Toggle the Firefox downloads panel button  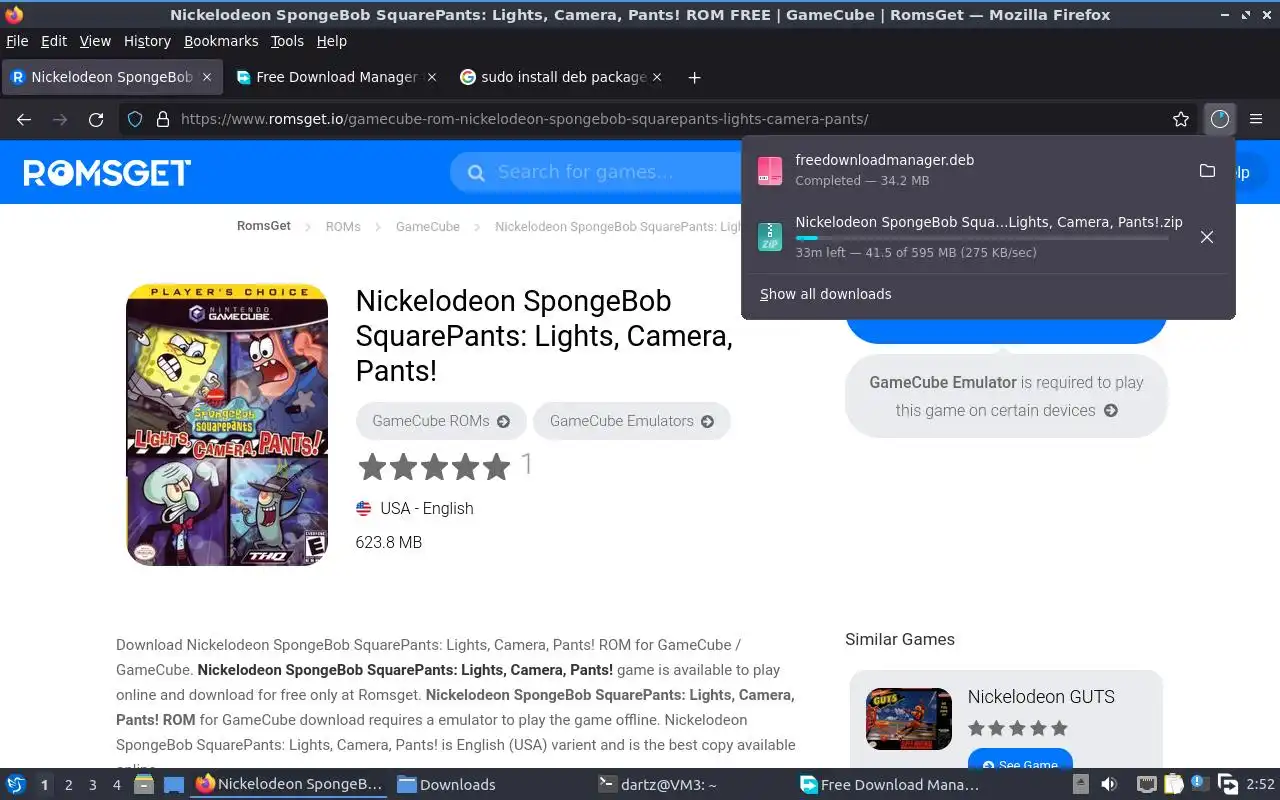tap(1219, 119)
